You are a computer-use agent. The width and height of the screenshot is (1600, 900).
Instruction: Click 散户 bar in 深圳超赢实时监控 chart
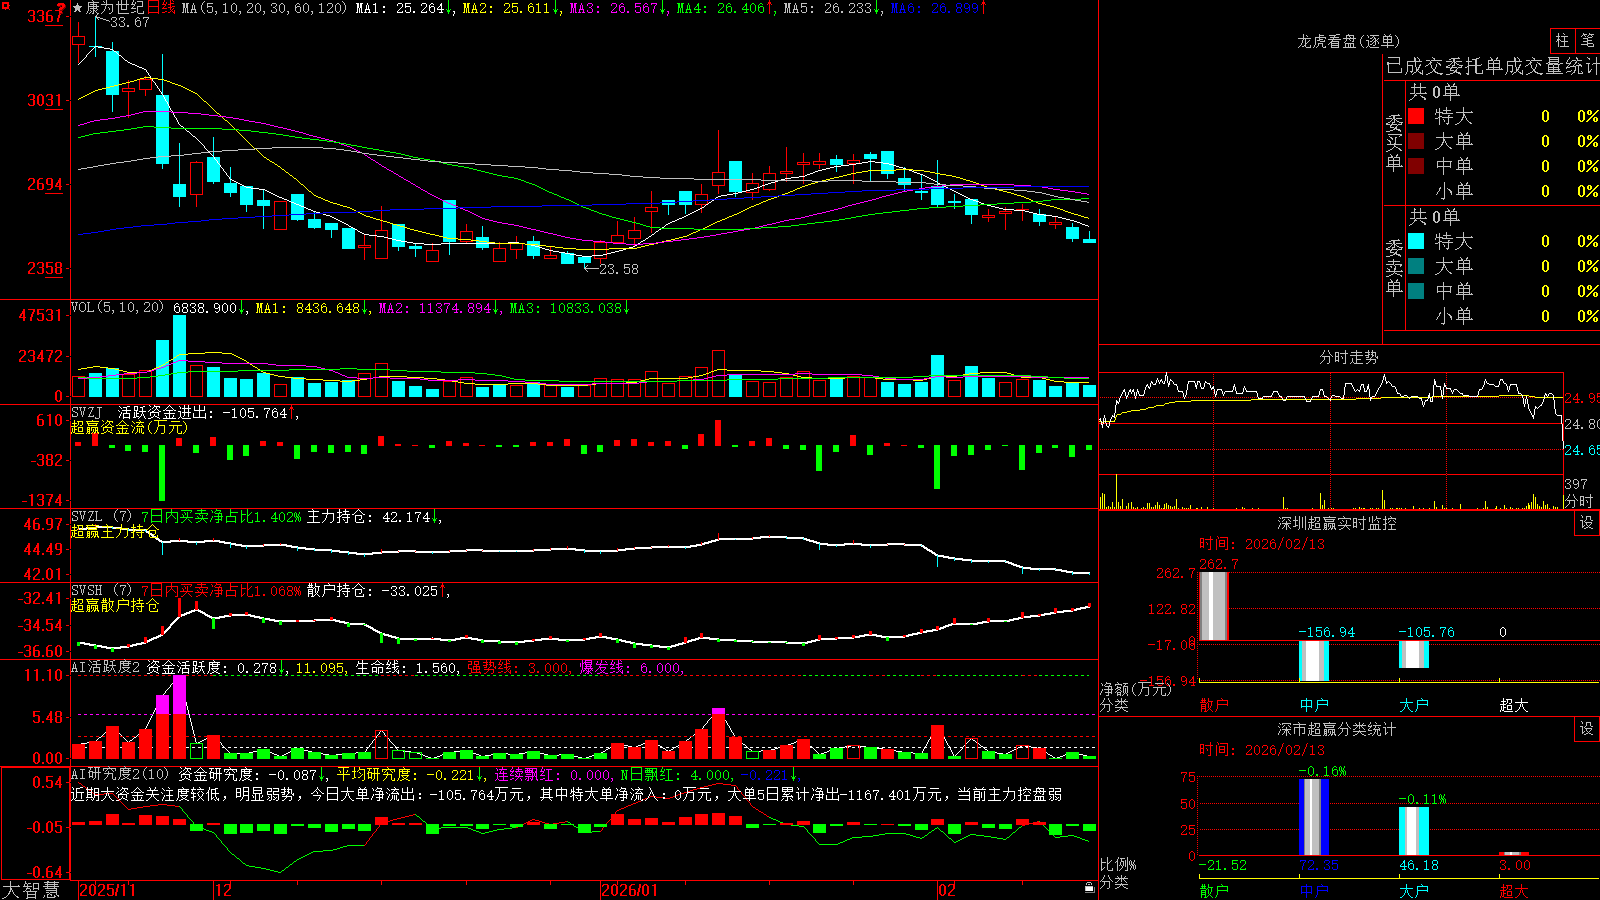[x=1214, y=606]
